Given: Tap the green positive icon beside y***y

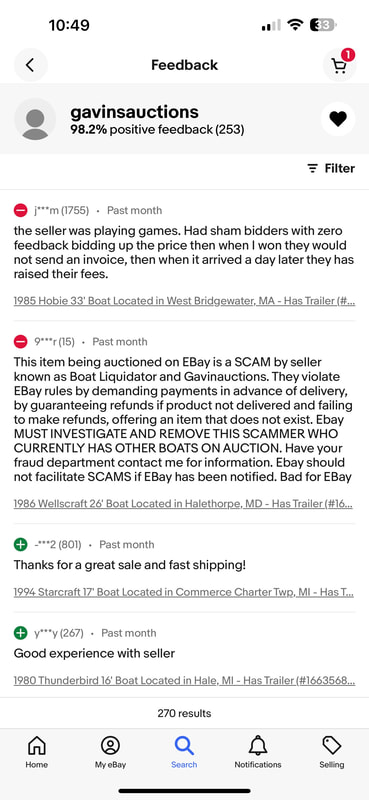Looking at the screenshot, I should pyautogui.click(x=20, y=633).
